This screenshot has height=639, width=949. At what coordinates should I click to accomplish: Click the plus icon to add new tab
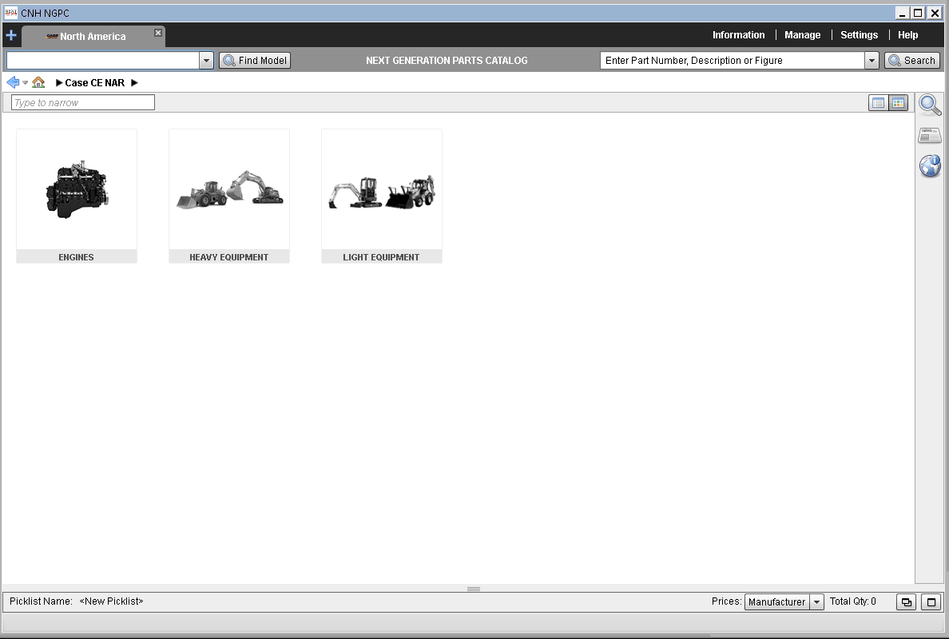point(11,35)
